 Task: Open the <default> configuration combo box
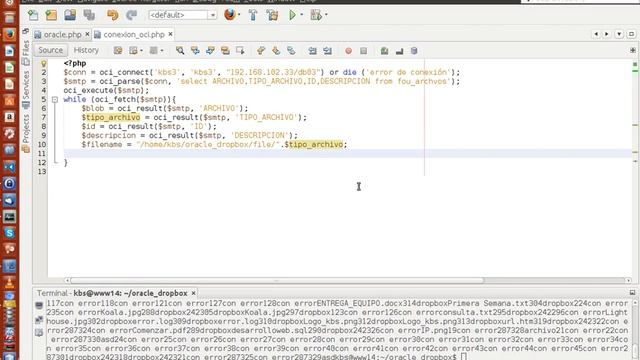(182, 15)
